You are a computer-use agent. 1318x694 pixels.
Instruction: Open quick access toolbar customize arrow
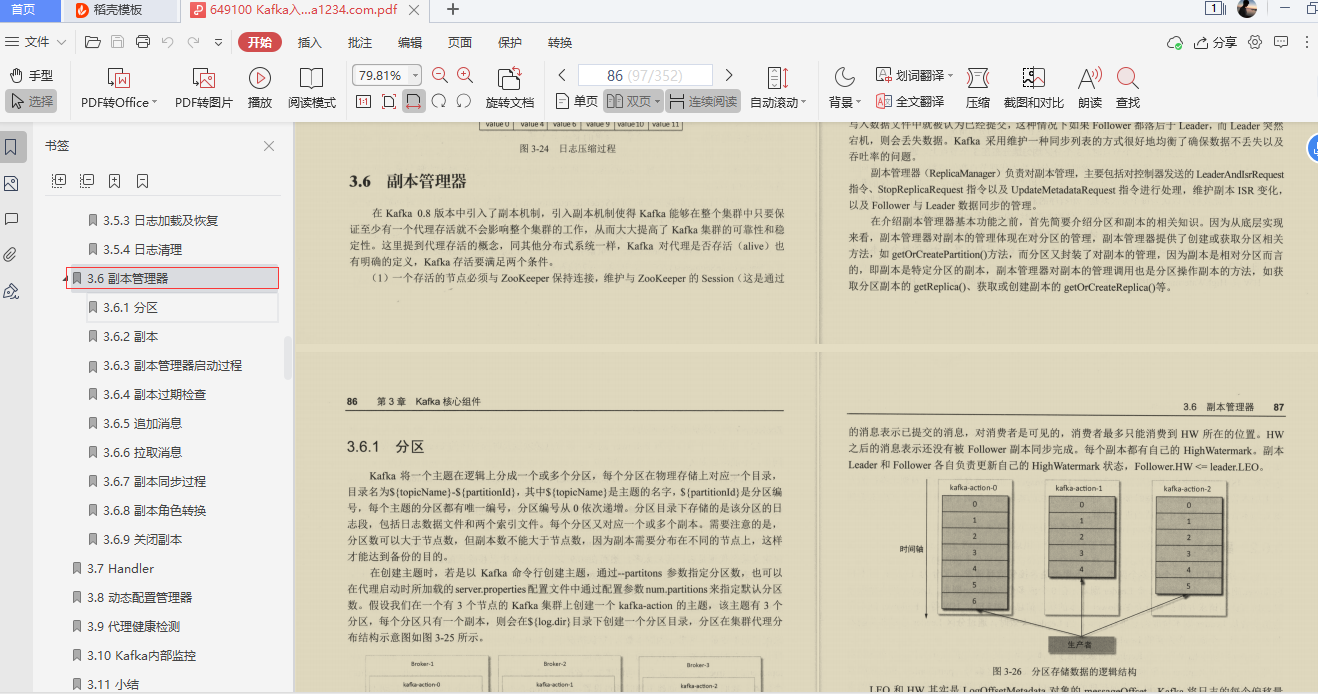(219, 42)
